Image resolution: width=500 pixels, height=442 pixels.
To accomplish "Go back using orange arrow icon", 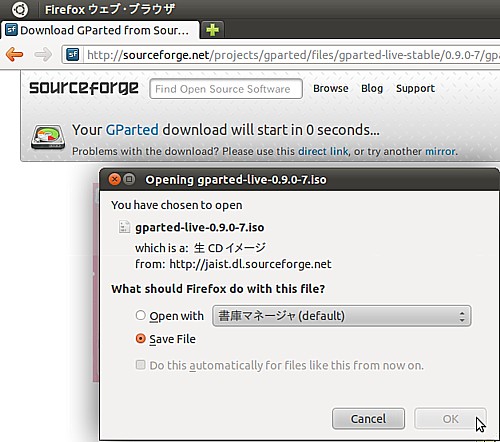I will point(14,54).
